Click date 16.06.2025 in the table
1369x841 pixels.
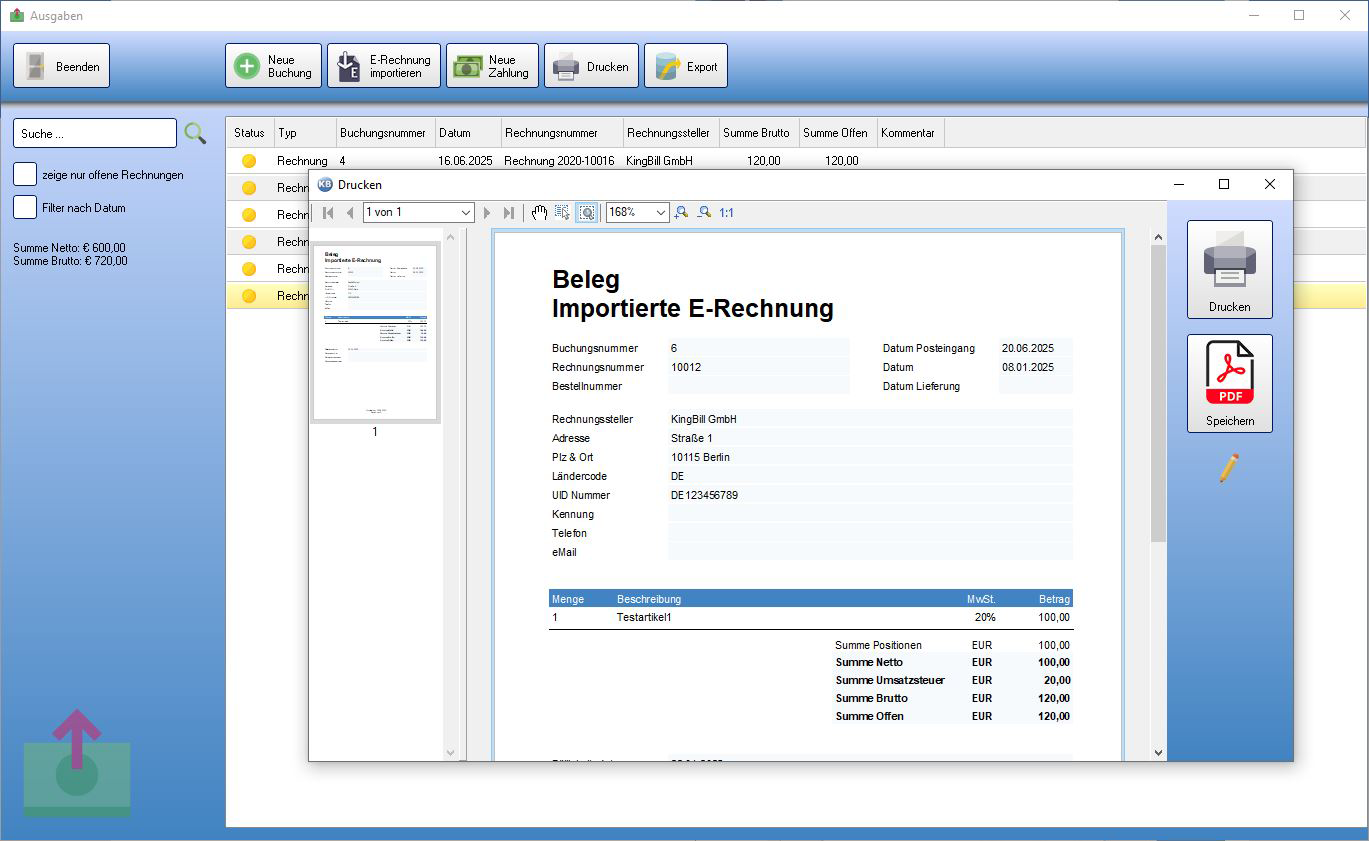click(x=465, y=161)
